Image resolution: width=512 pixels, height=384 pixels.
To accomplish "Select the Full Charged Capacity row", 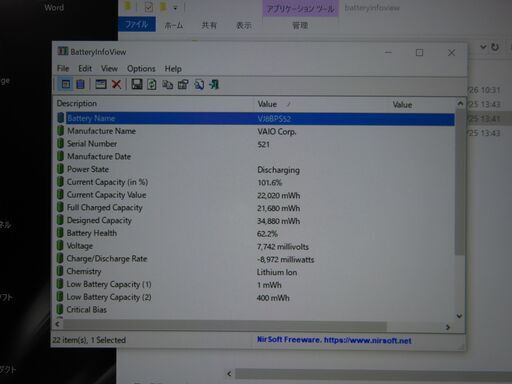I will coord(255,208).
